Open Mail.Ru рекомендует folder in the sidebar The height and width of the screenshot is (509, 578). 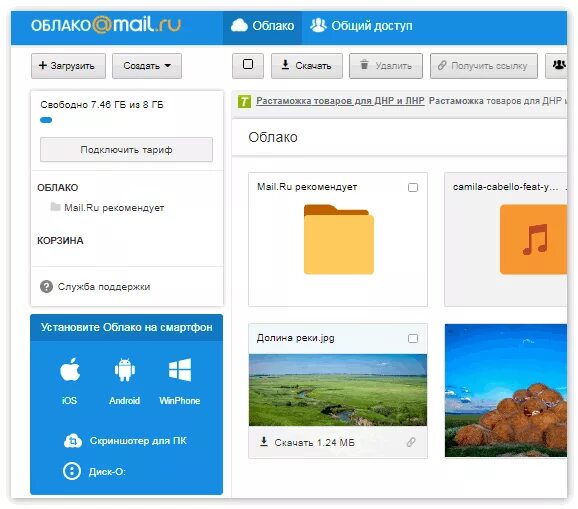[x=114, y=208]
